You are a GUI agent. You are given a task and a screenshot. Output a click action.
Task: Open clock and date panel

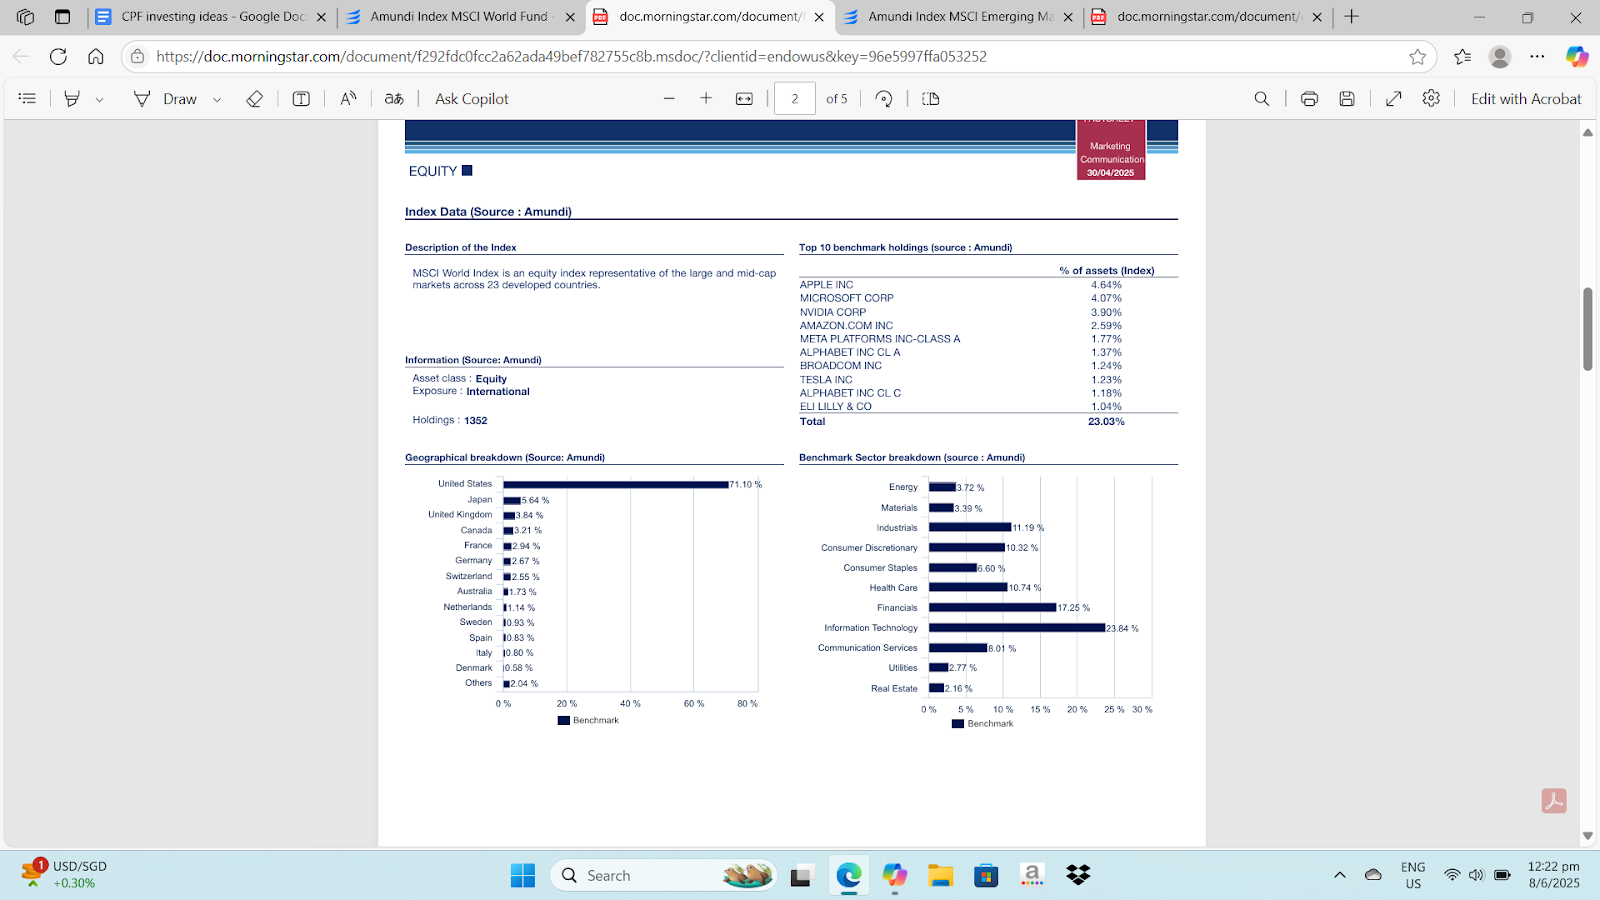(1553, 875)
